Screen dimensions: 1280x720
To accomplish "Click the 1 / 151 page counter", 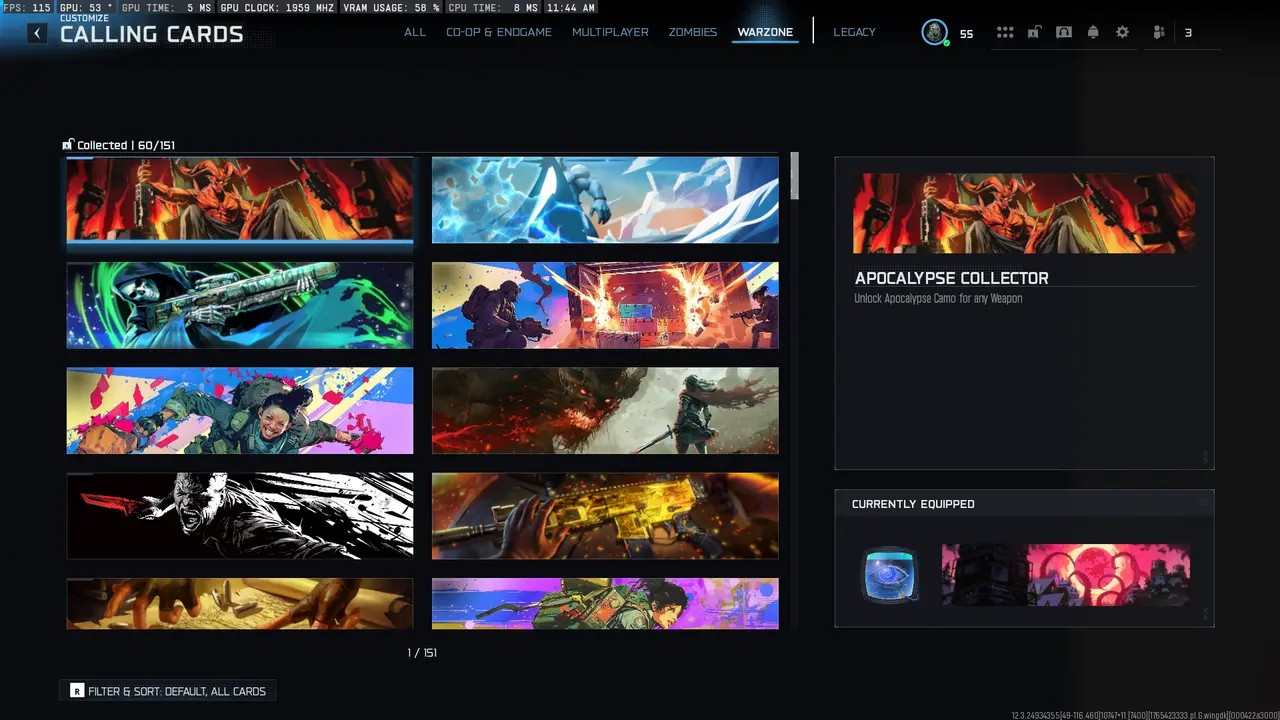I will point(422,652).
